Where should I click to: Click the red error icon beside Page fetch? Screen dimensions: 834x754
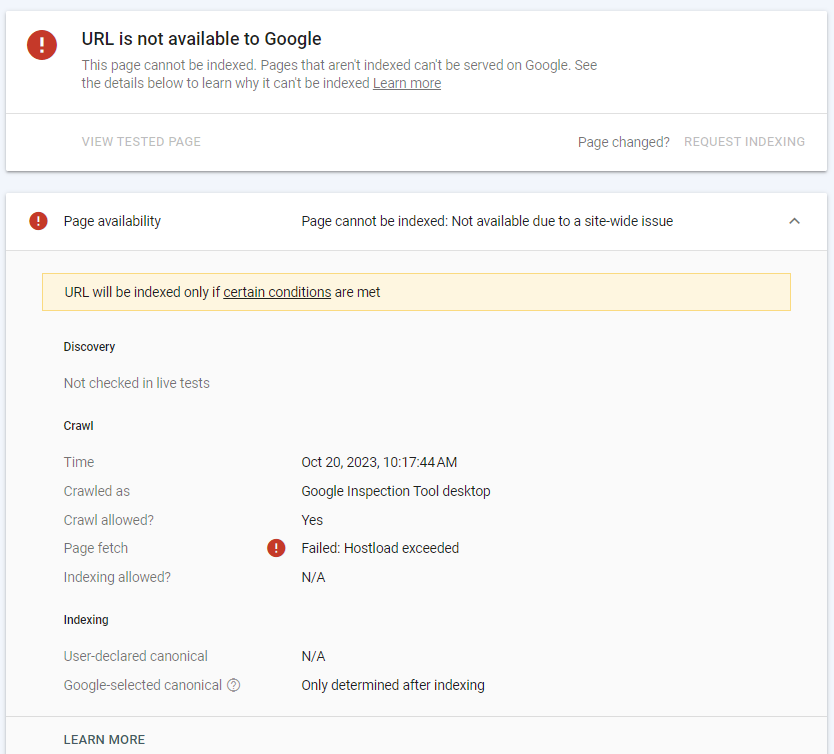click(x=276, y=548)
